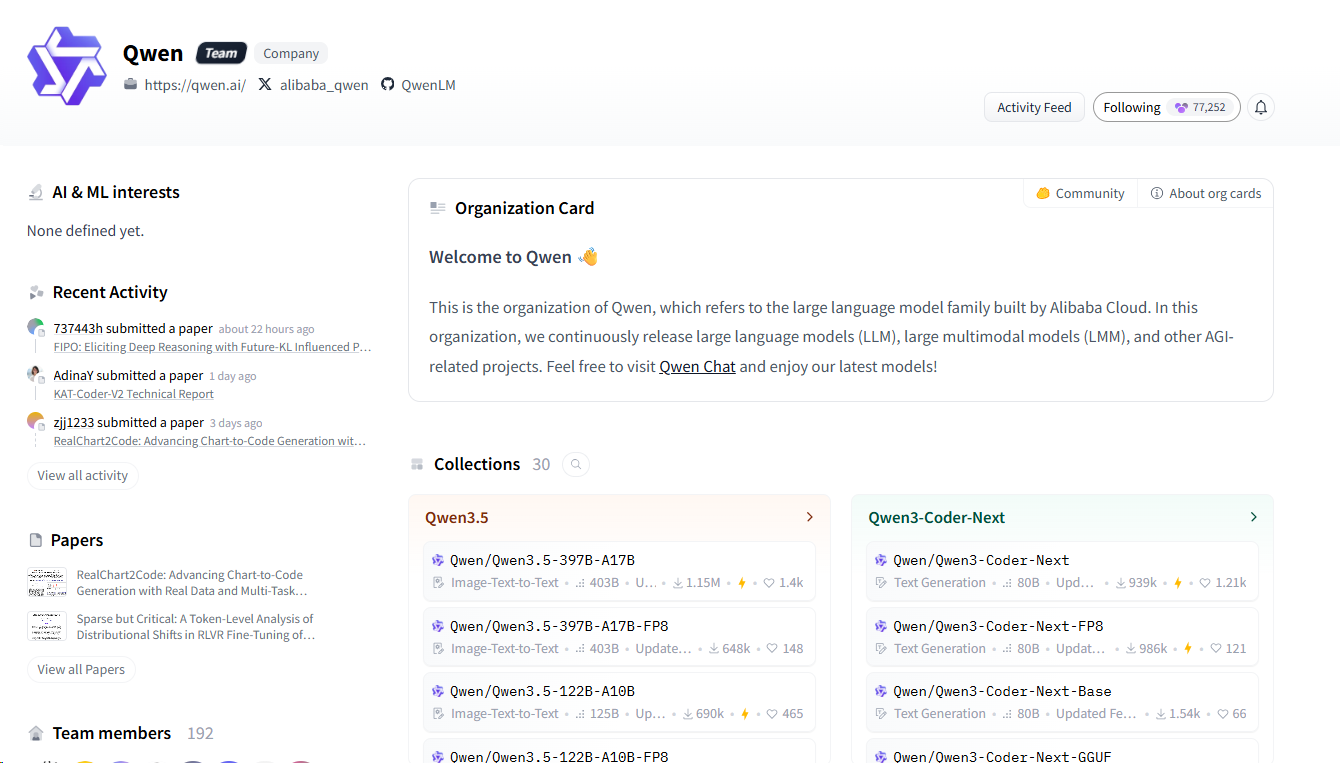The image size is (1340, 763).
Task: Click the 737443h username
Action: [x=78, y=328]
